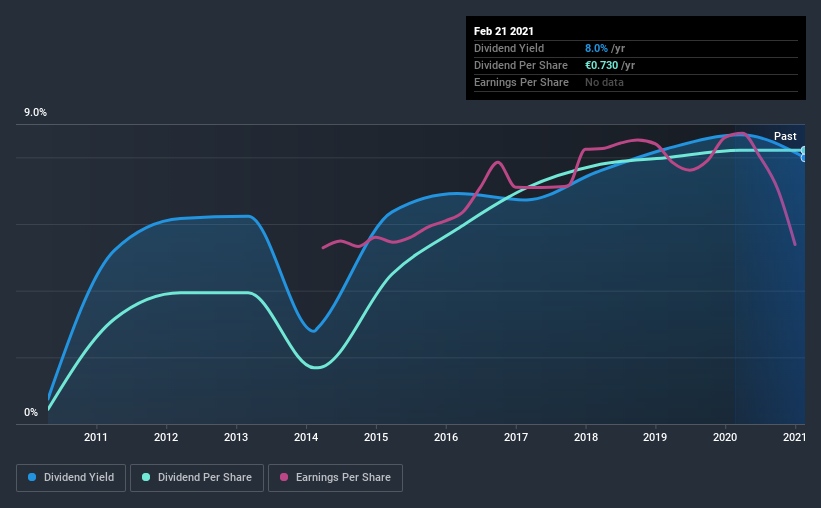Click the pink Earnings Per Share legend dot
The image size is (821, 508).
click(284, 477)
